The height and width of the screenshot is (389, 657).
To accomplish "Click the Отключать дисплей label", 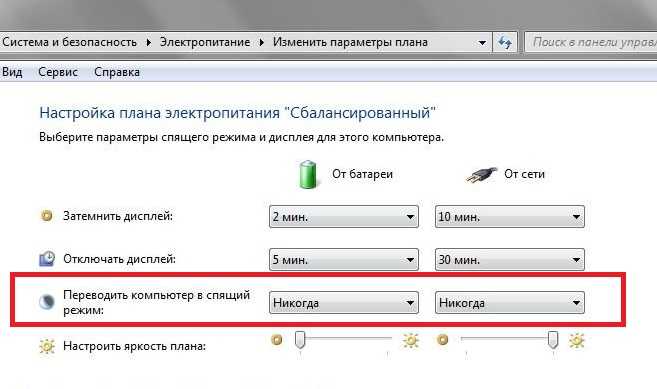I will click(x=119, y=259).
